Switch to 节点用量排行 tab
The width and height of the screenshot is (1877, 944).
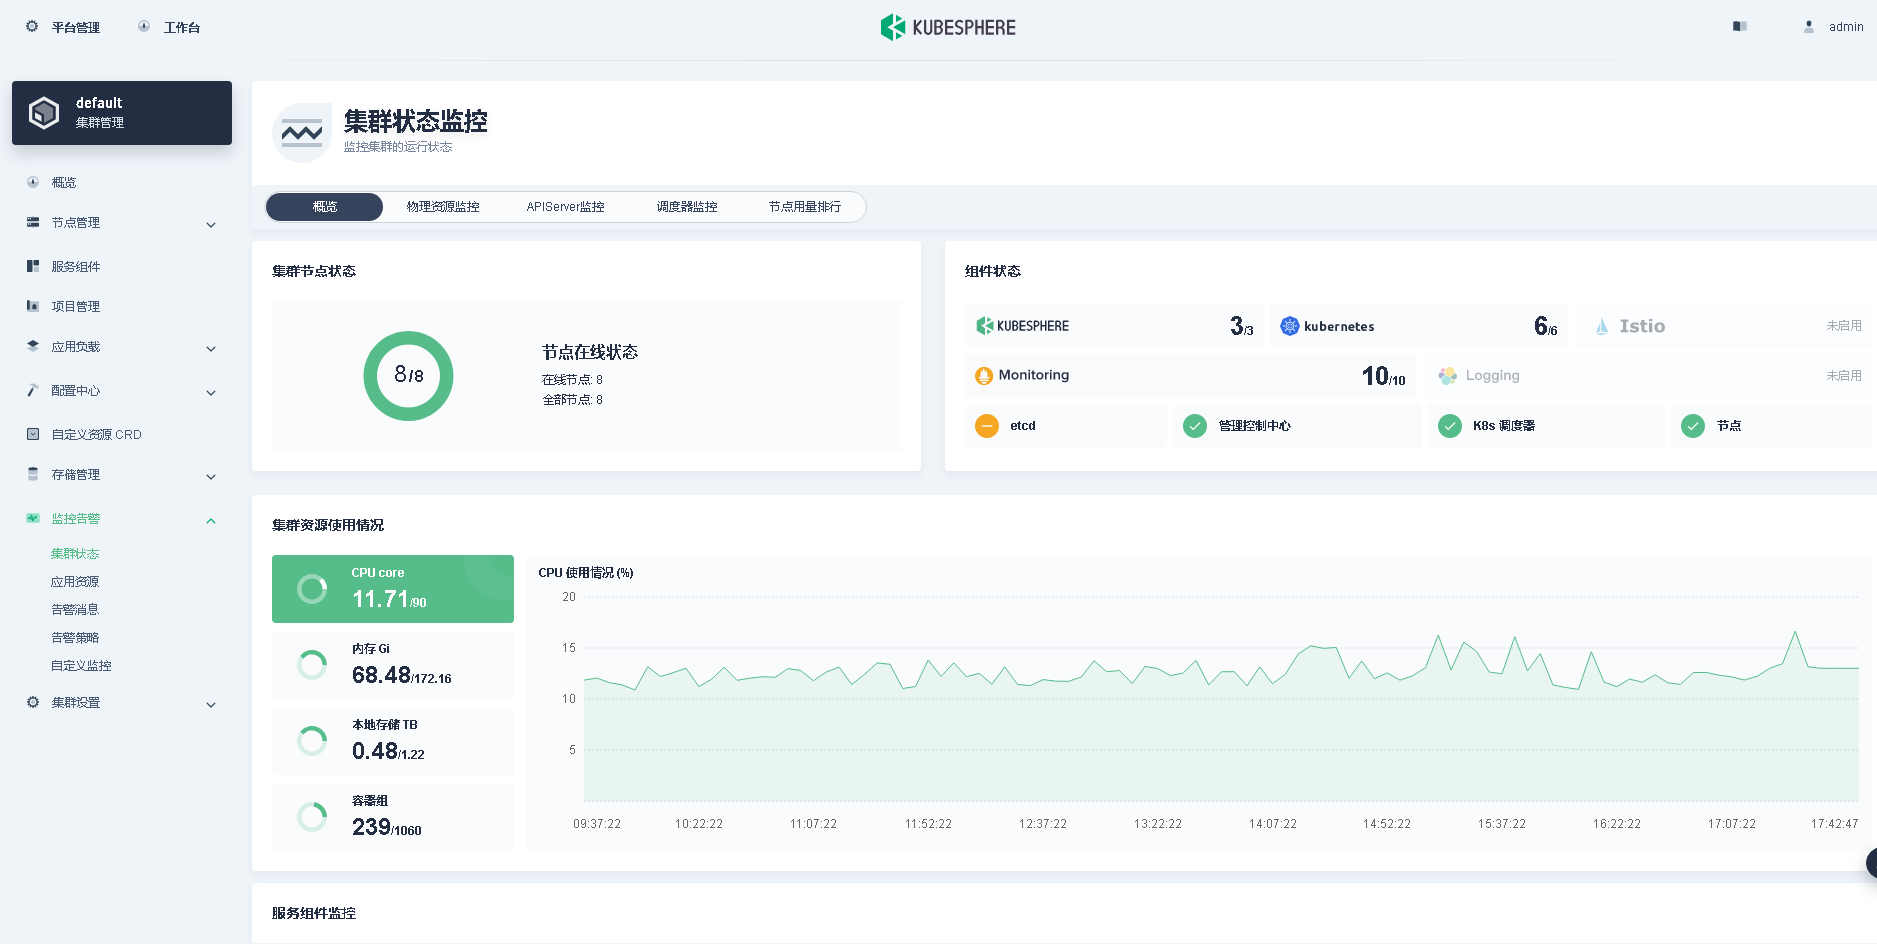click(x=805, y=207)
